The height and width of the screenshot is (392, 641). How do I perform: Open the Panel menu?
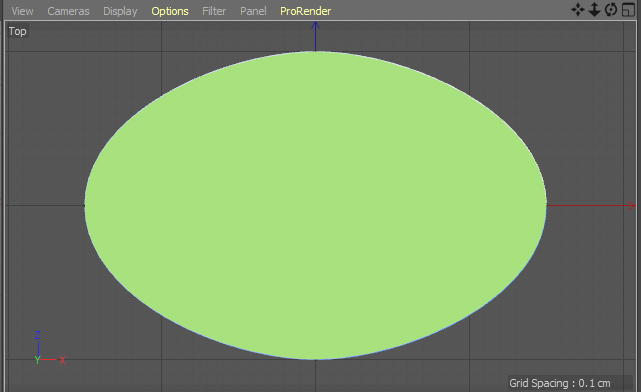click(x=253, y=11)
